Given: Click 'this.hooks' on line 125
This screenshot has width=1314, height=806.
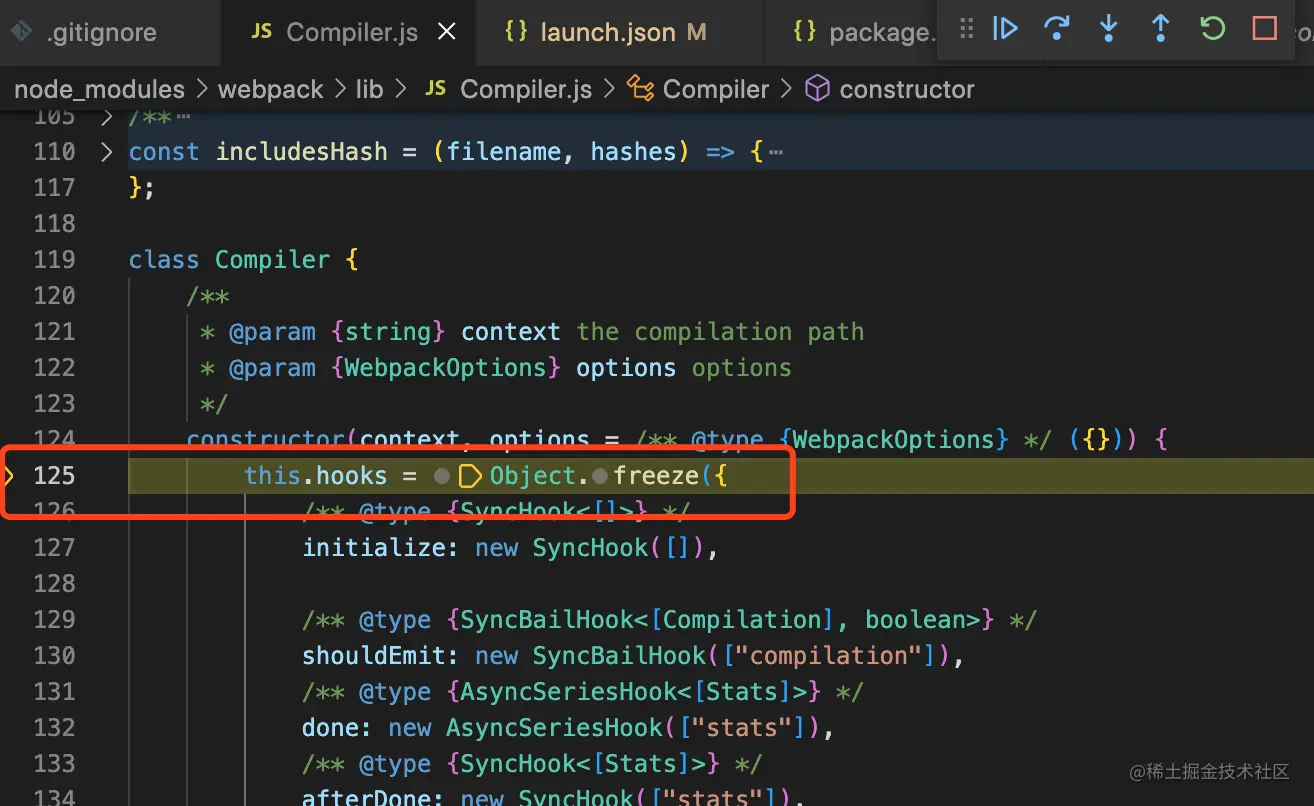Looking at the screenshot, I should click(x=316, y=476).
